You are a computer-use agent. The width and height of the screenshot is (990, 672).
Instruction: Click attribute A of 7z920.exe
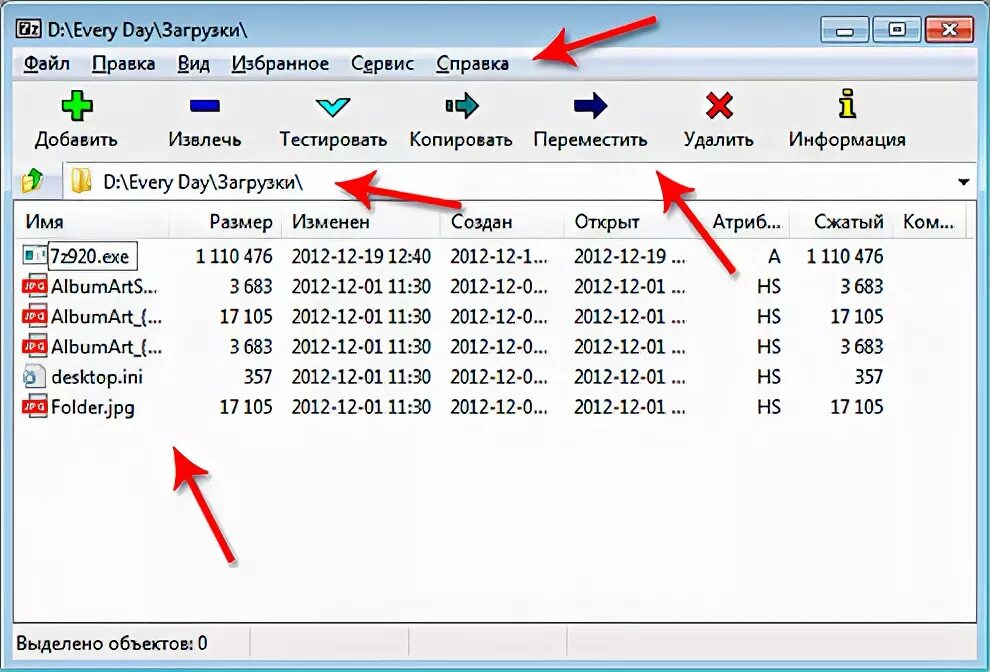point(774,256)
